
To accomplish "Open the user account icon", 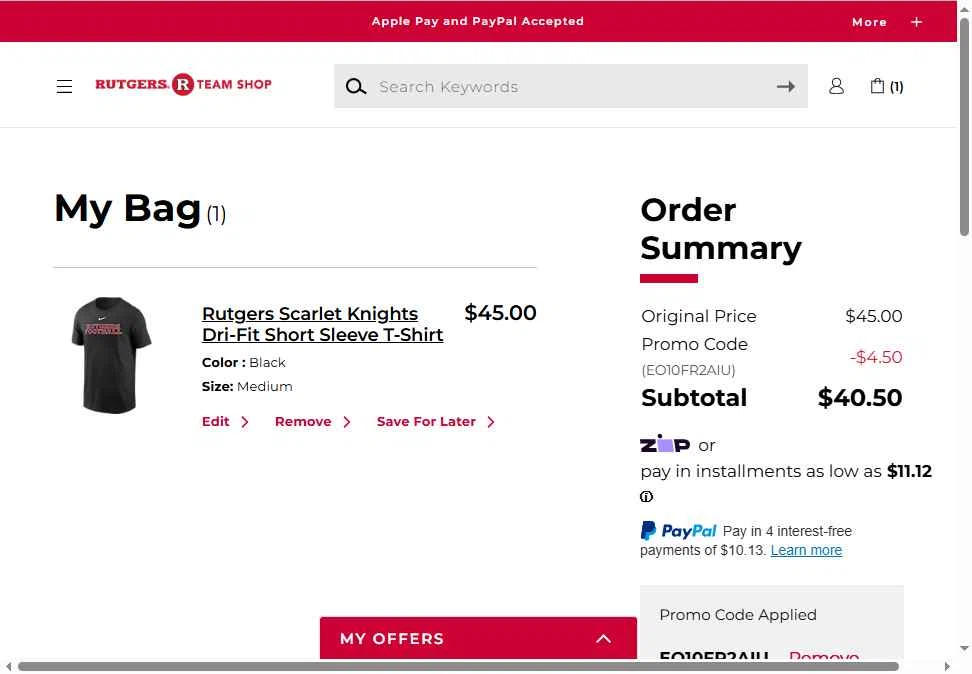I will pyautogui.click(x=836, y=86).
